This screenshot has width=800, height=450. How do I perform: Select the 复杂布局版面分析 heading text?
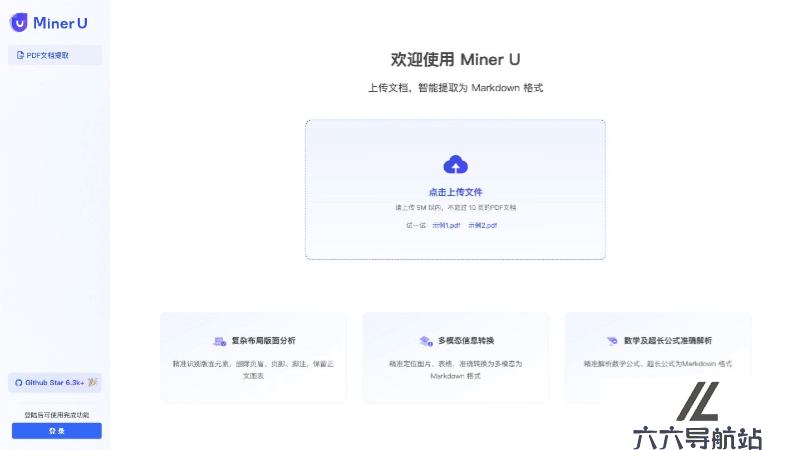click(263, 341)
